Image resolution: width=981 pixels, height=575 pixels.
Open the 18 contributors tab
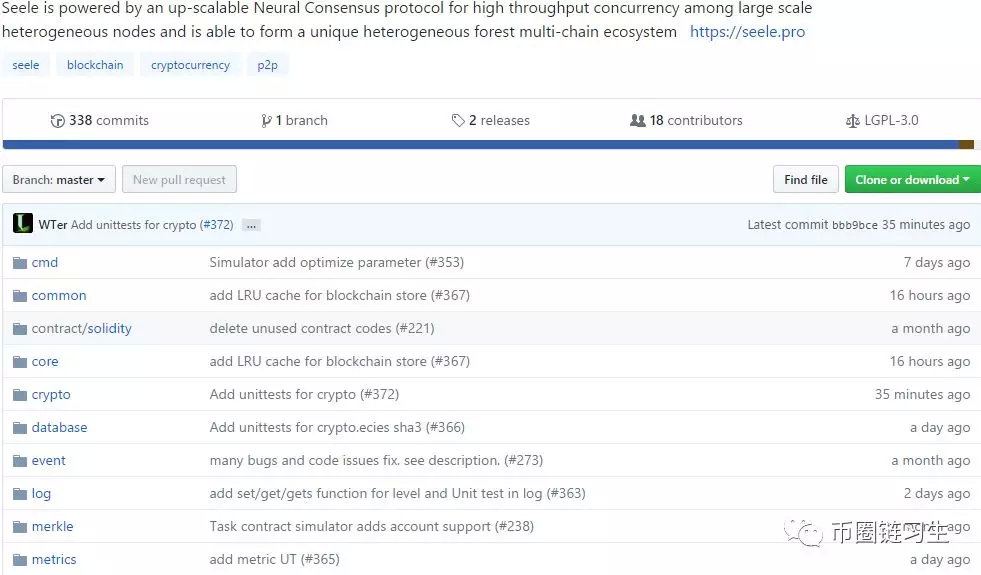(x=686, y=121)
